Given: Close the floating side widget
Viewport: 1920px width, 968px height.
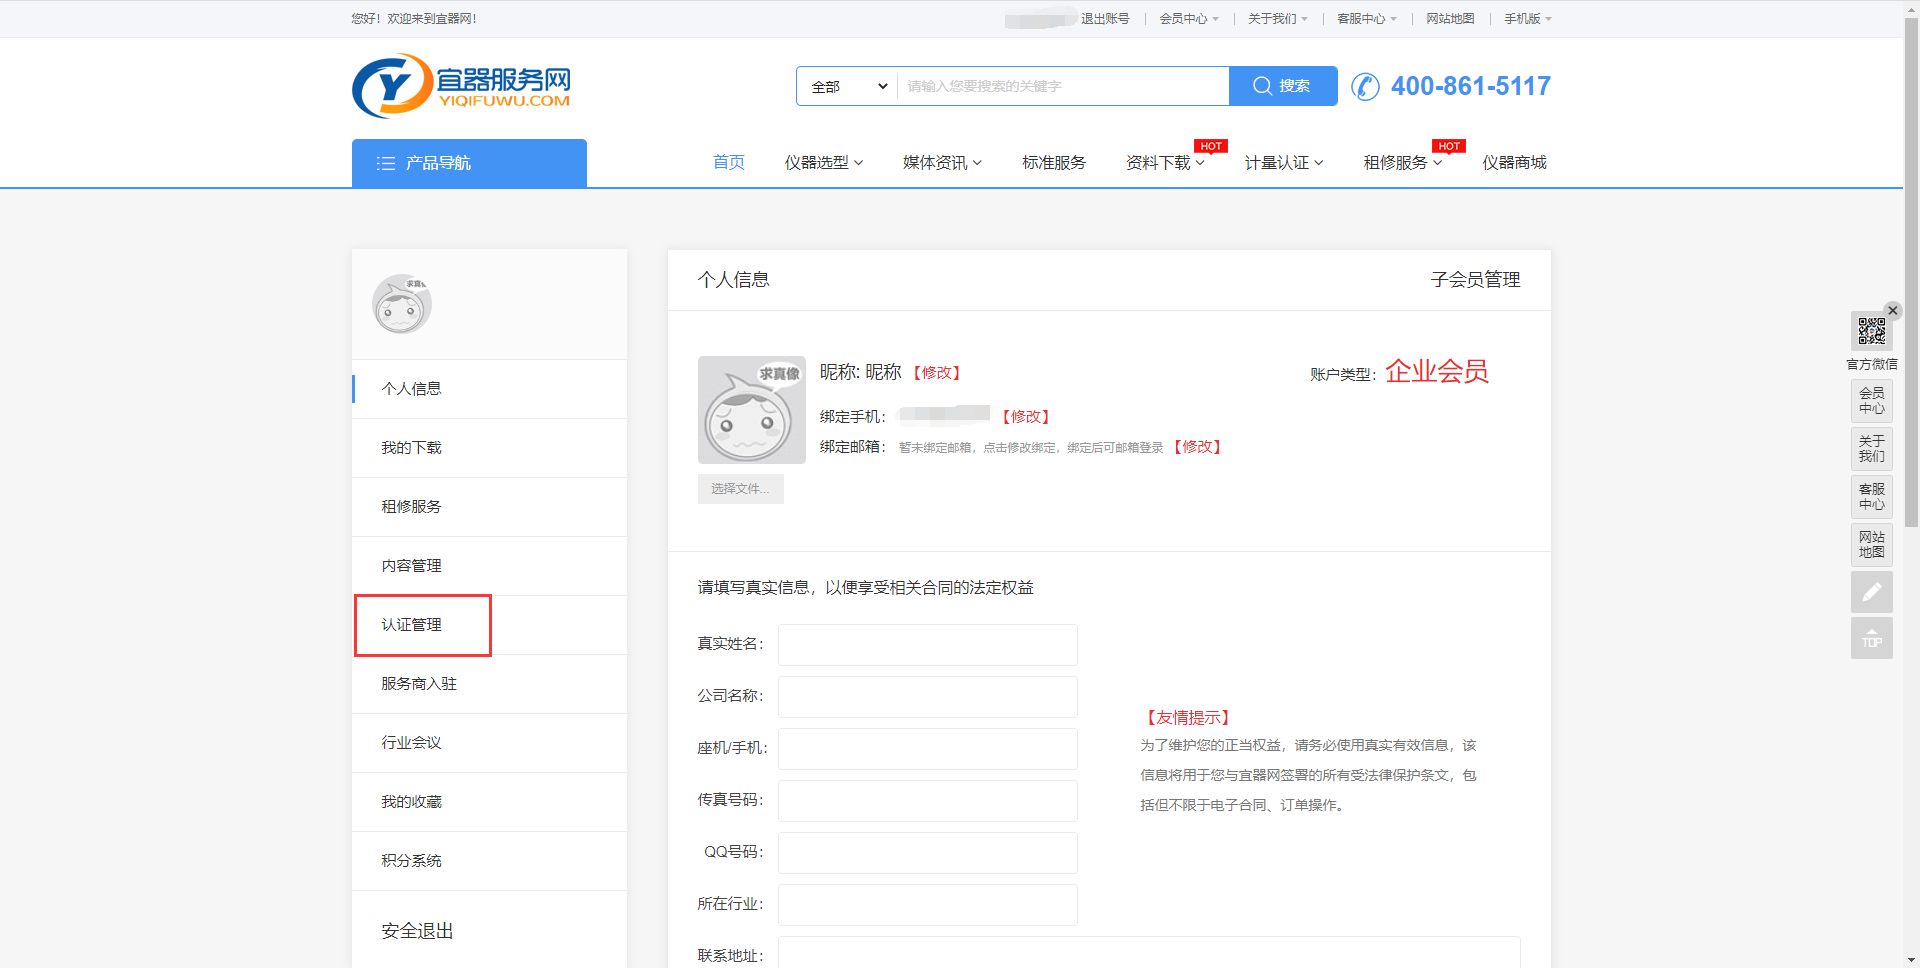Looking at the screenshot, I should coord(1892,310).
